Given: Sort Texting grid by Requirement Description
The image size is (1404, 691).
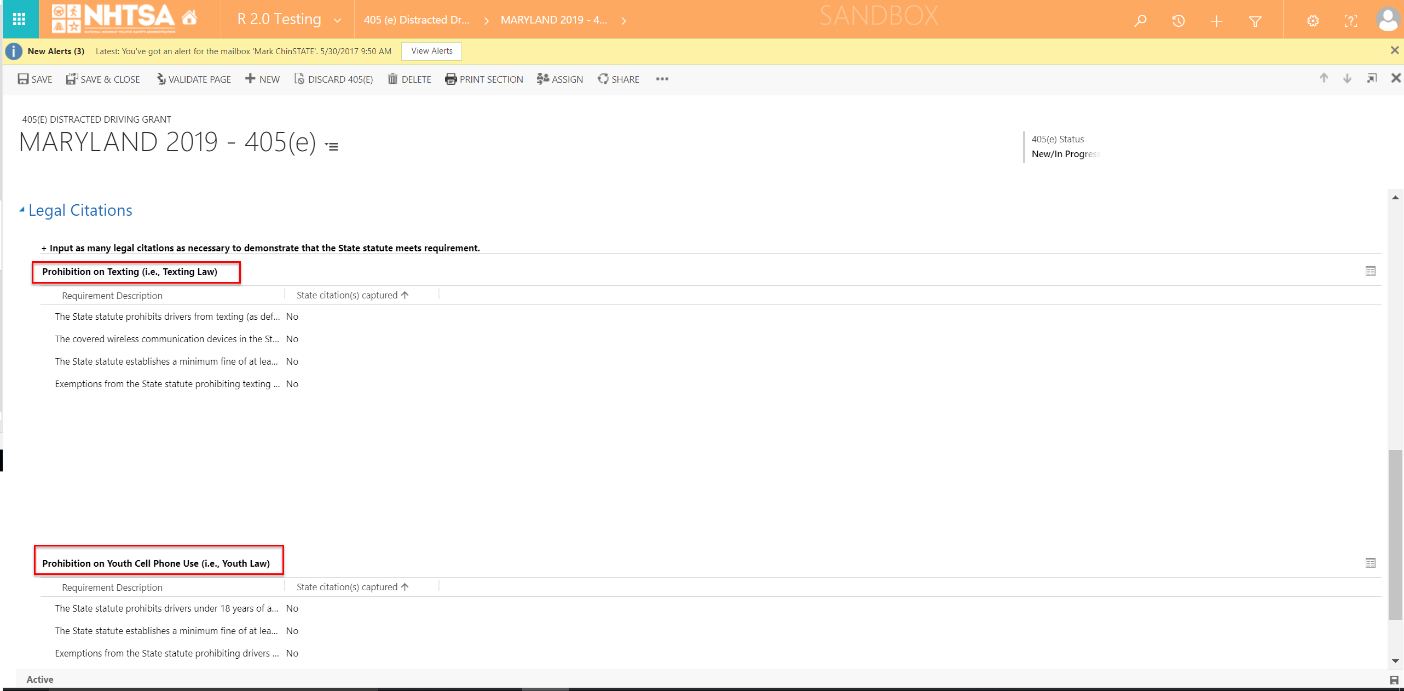Looking at the screenshot, I should point(112,296).
